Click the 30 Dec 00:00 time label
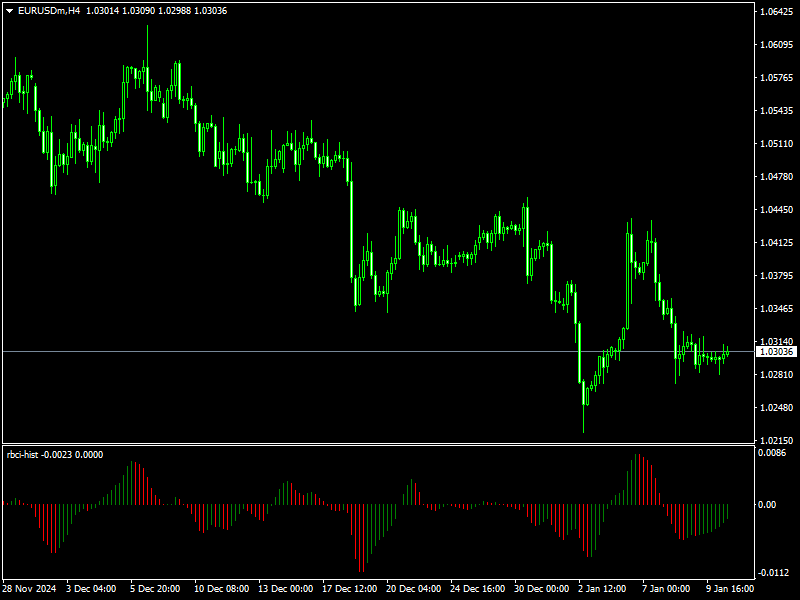This screenshot has width=800, height=600. [542, 589]
